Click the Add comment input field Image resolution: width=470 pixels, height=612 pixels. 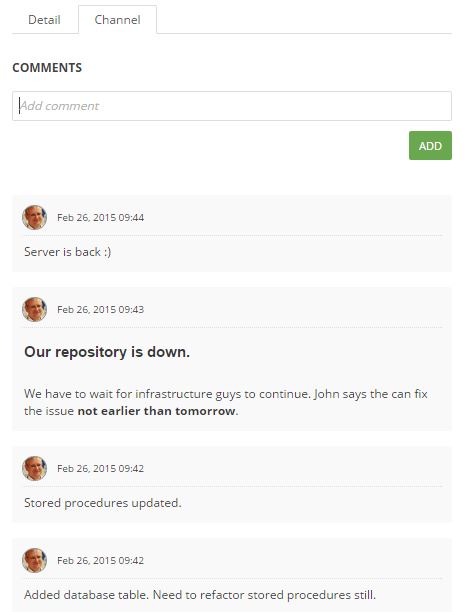click(x=232, y=106)
